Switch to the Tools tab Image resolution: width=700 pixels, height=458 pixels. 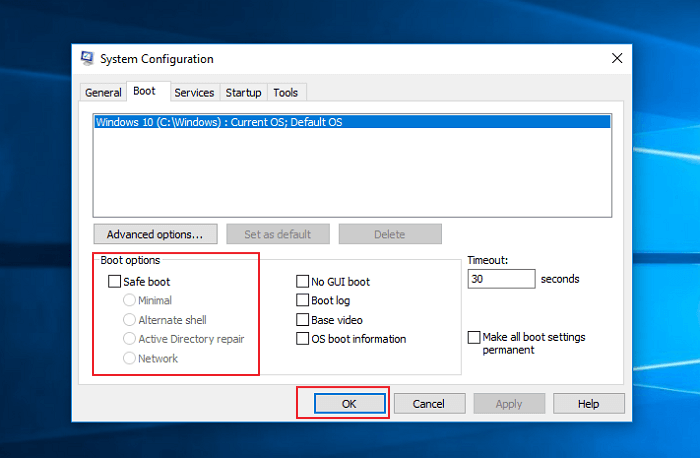coord(286,92)
